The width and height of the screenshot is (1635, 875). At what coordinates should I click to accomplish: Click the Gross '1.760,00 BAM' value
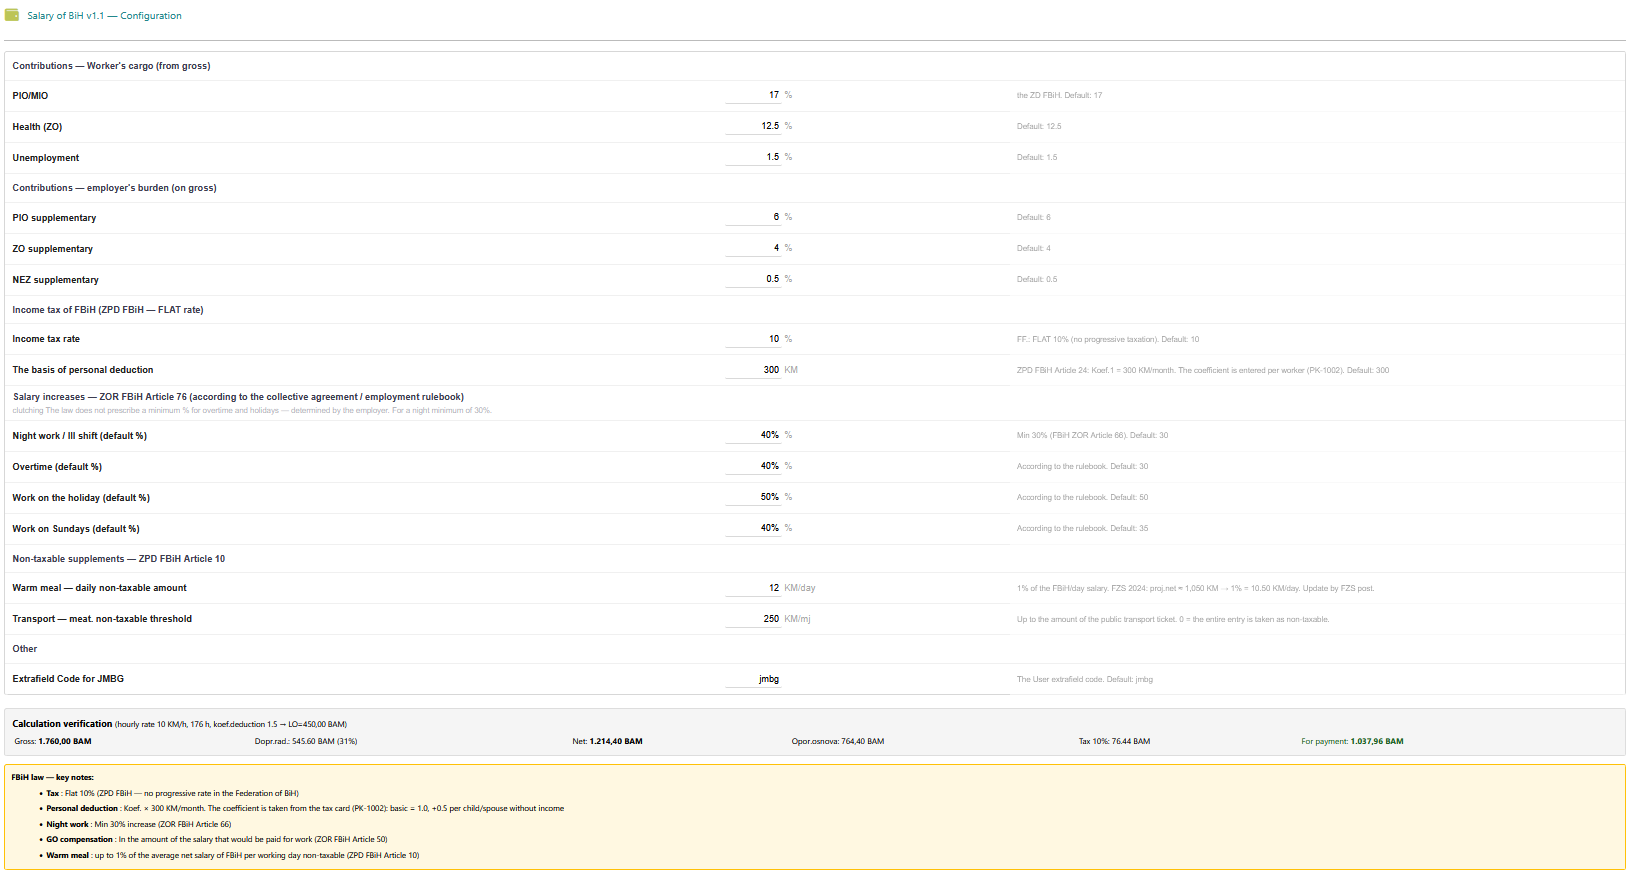click(x=65, y=742)
